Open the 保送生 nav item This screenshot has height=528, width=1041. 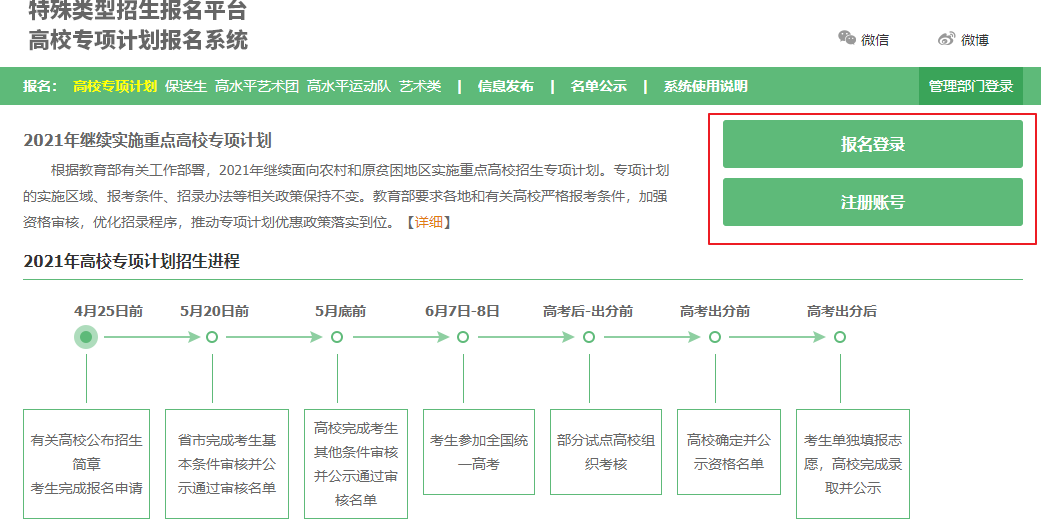(186, 86)
